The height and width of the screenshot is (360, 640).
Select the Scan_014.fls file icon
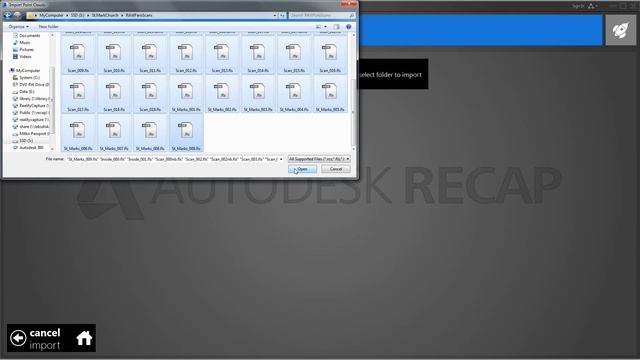point(258,53)
